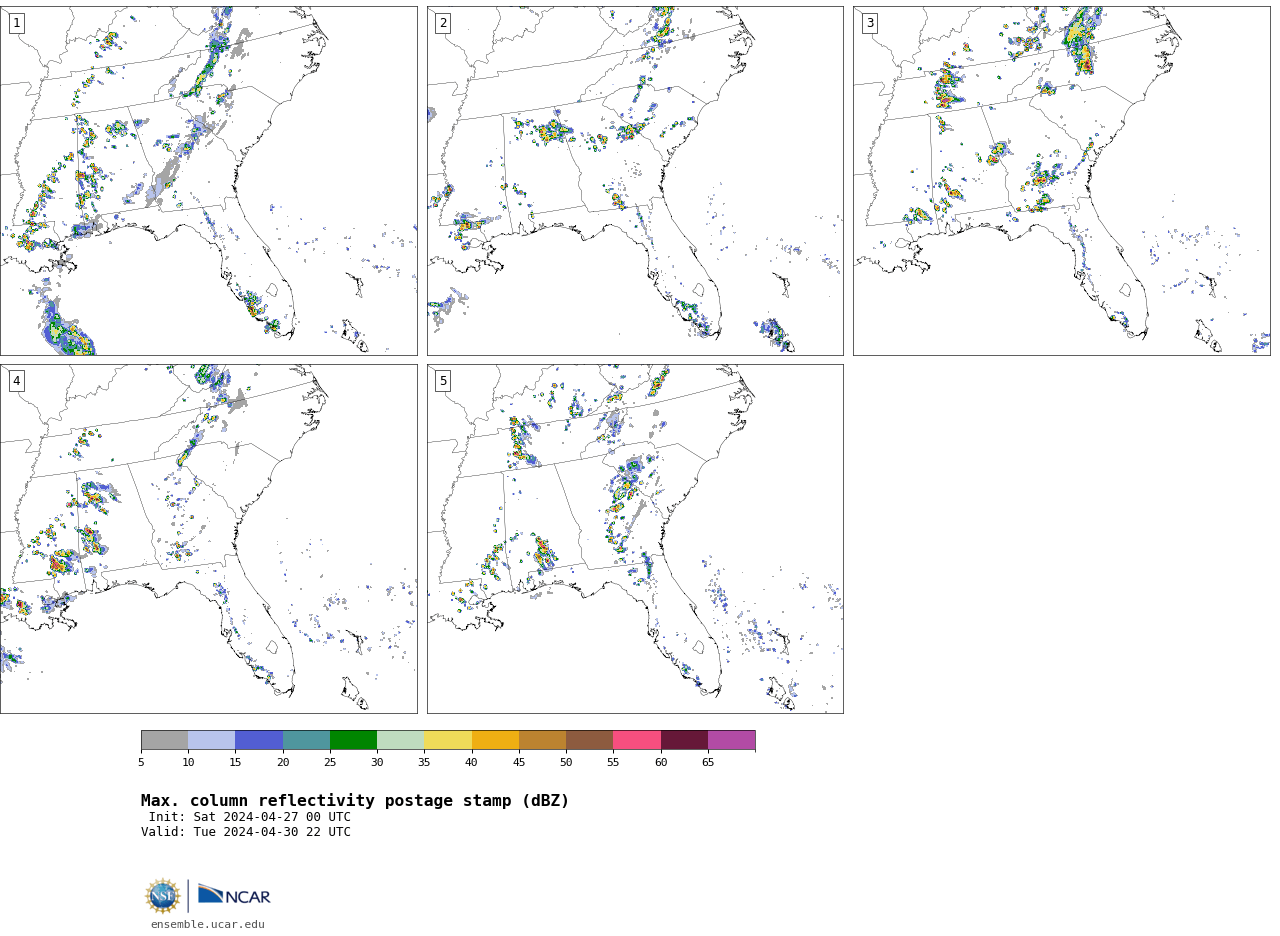Click the panel number label 4
The height and width of the screenshot is (936, 1280).
tap(16, 381)
